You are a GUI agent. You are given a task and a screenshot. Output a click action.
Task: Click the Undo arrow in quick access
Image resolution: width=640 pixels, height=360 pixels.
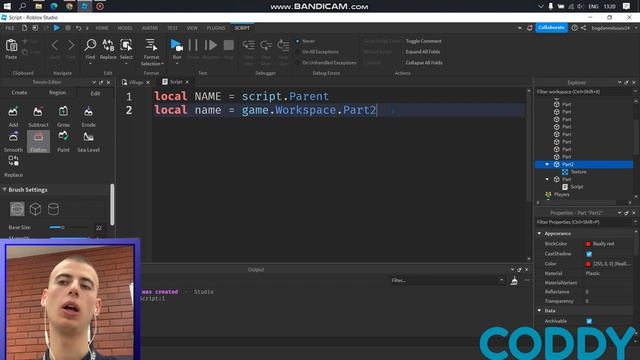(78, 28)
